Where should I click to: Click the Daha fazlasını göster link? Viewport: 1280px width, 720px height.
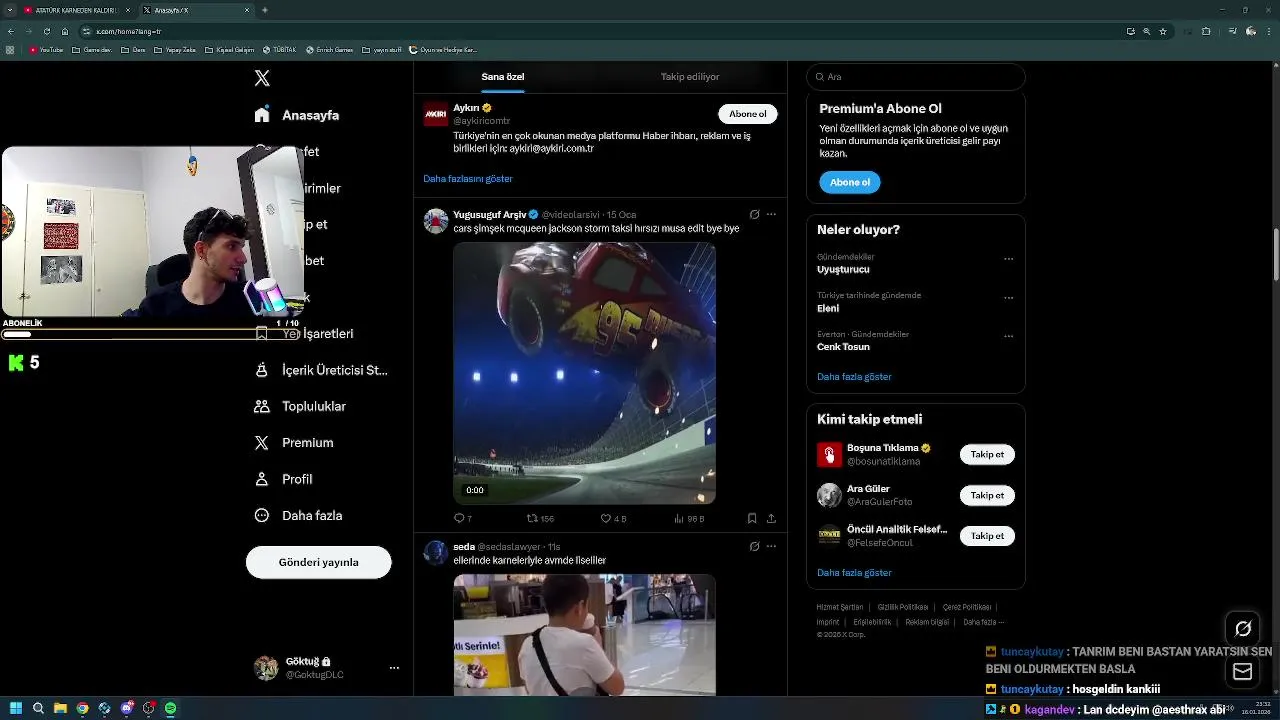468,179
